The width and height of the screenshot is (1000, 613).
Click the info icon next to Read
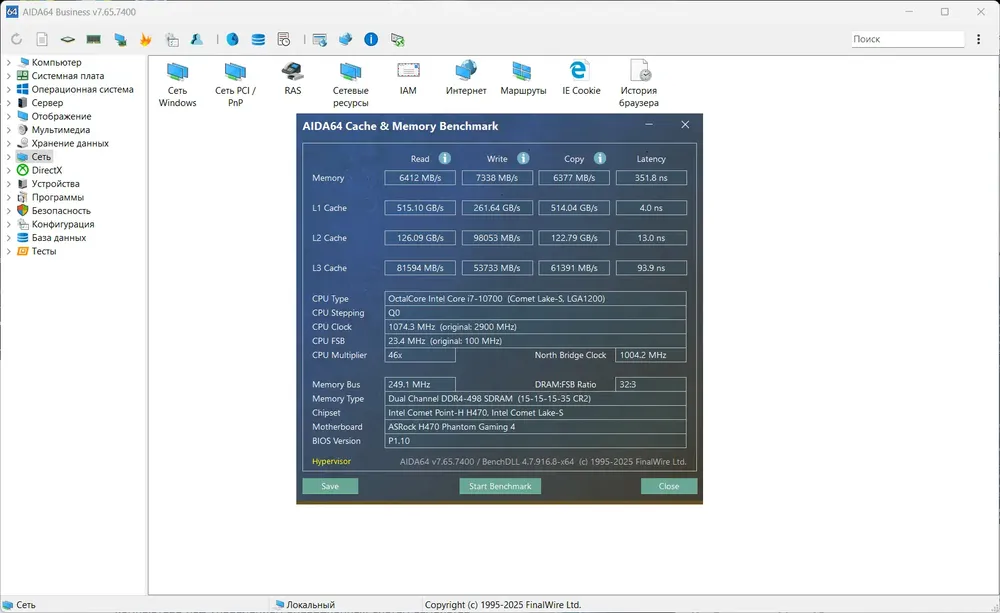point(445,158)
